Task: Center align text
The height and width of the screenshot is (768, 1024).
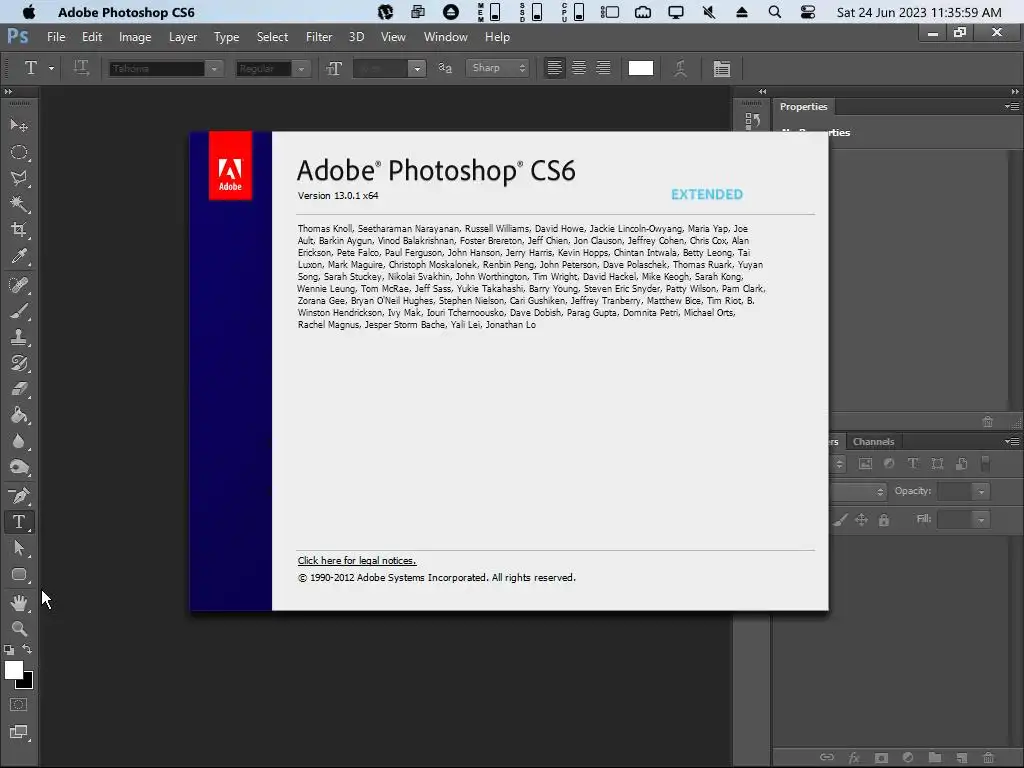Action: click(x=579, y=68)
